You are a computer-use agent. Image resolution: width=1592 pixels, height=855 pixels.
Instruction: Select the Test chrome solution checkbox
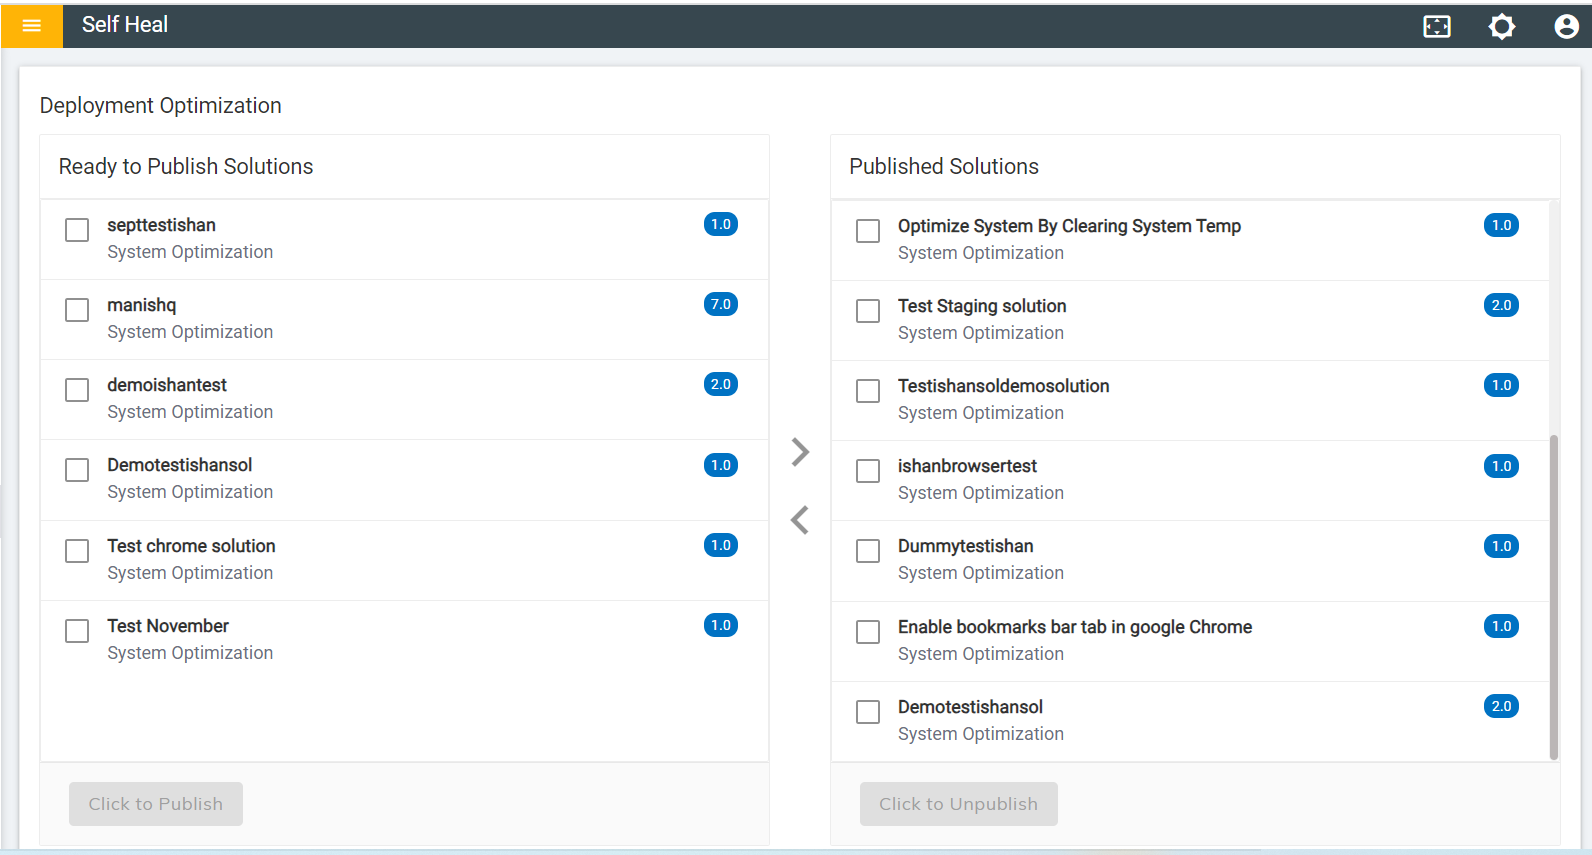(x=77, y=551)
